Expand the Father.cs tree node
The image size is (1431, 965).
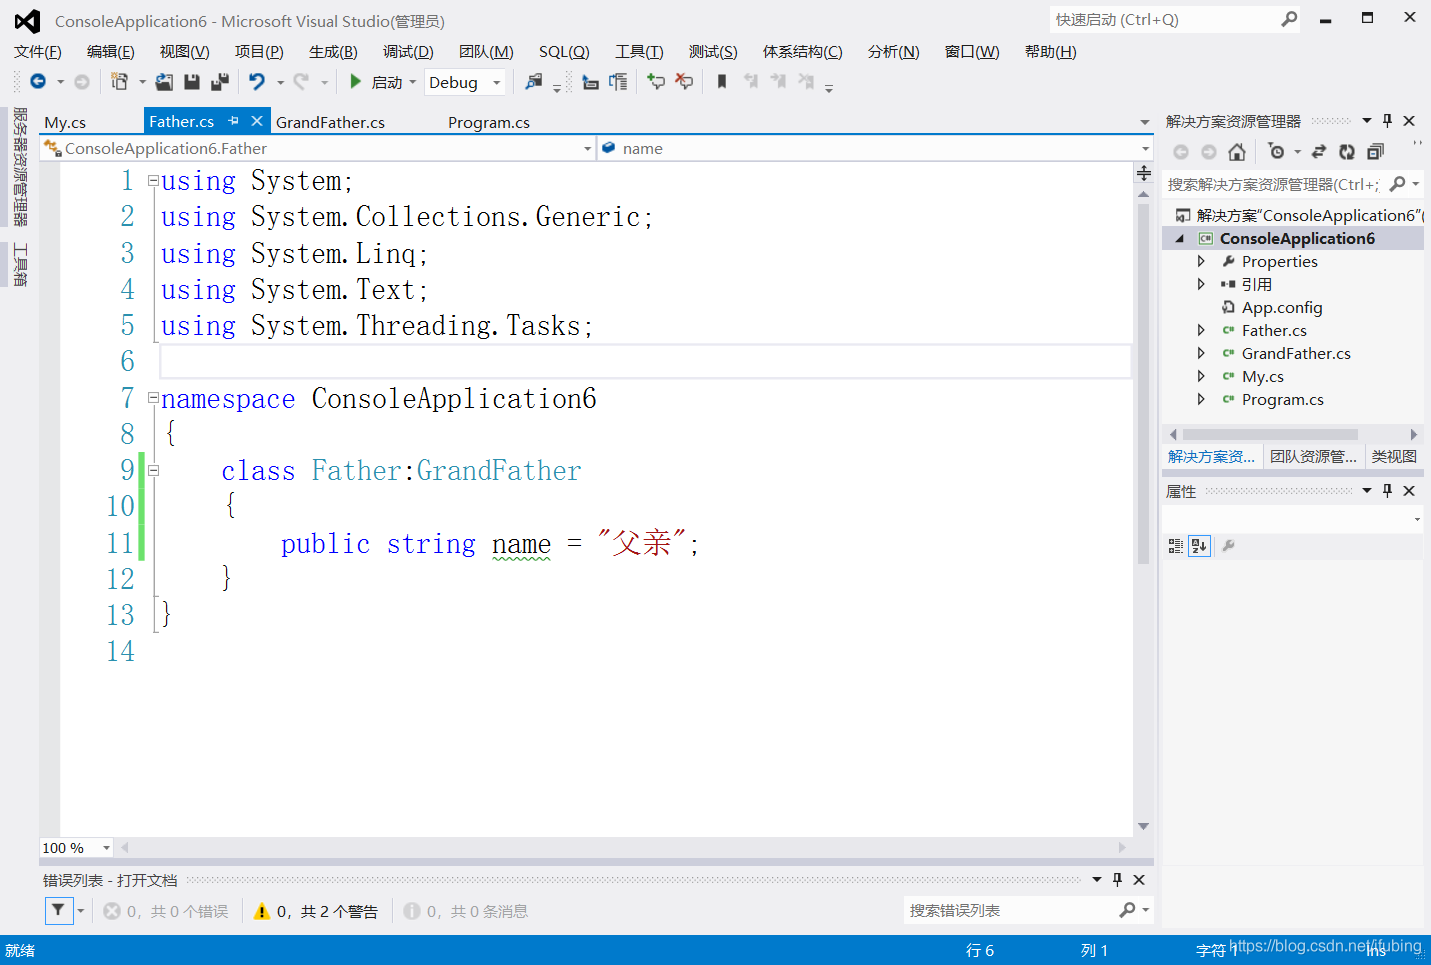pos(1201,330)
